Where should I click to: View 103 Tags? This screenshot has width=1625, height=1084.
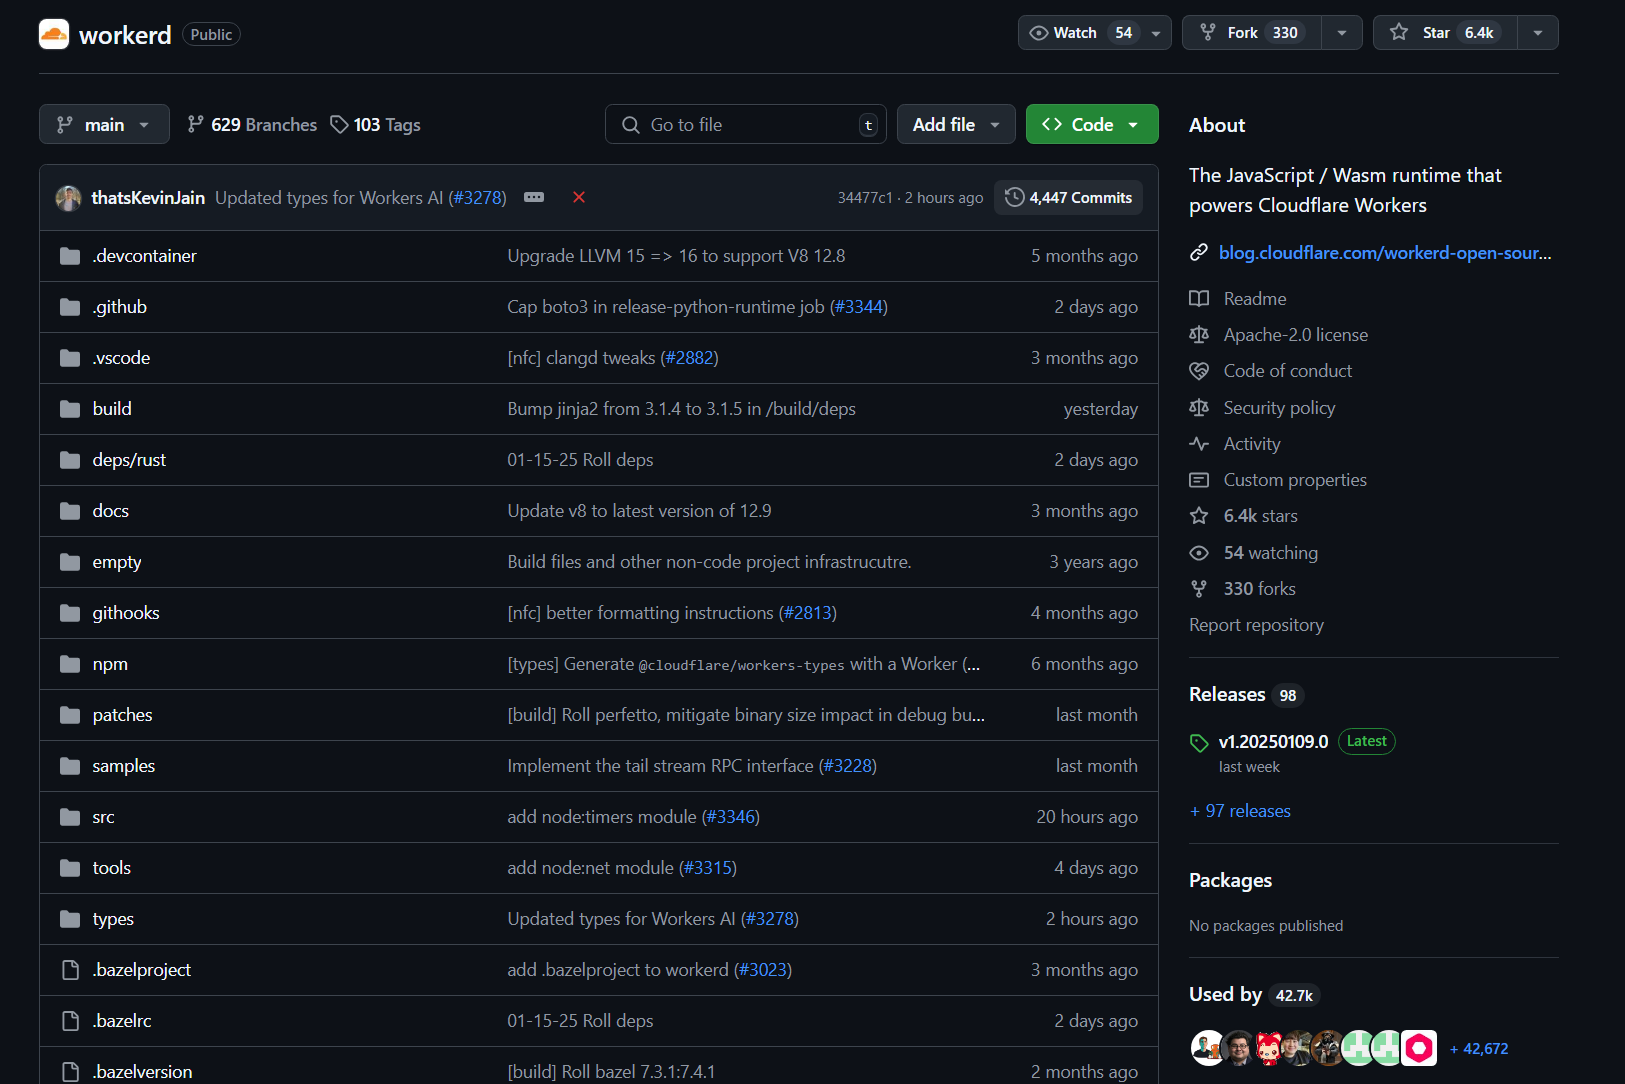point(376,124)
